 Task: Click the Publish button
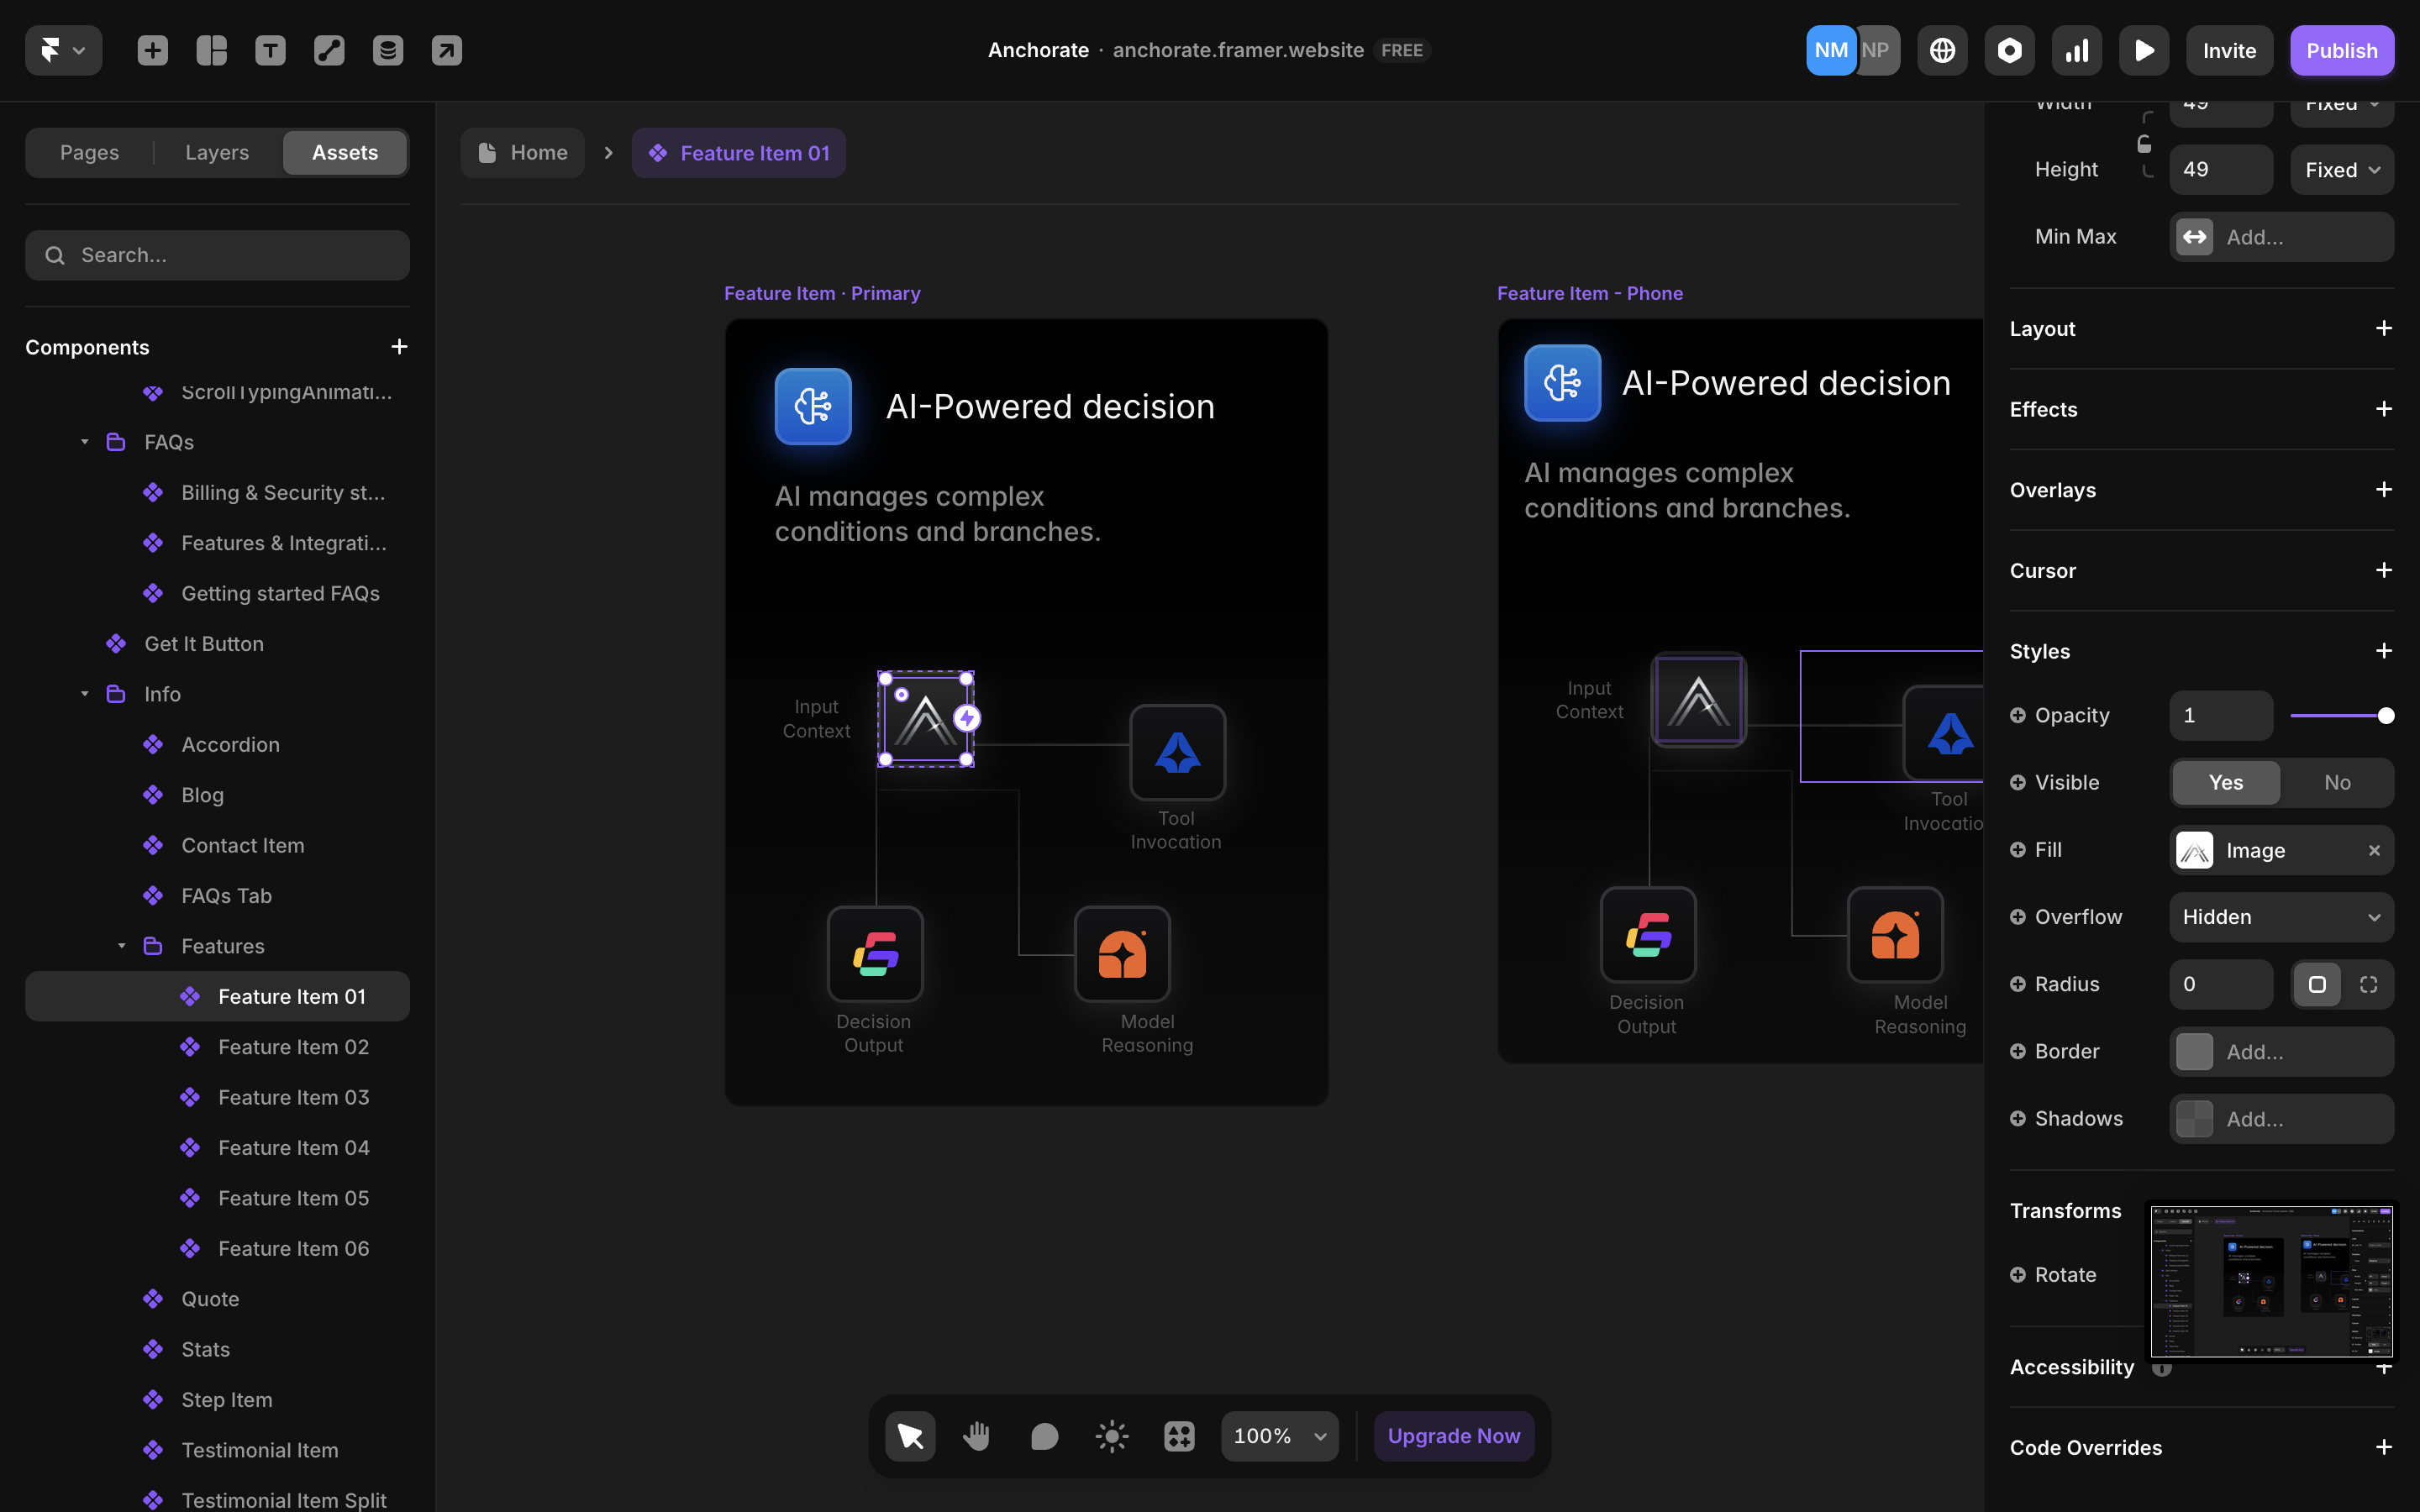pyautogui.click(x=2341, y=50)
